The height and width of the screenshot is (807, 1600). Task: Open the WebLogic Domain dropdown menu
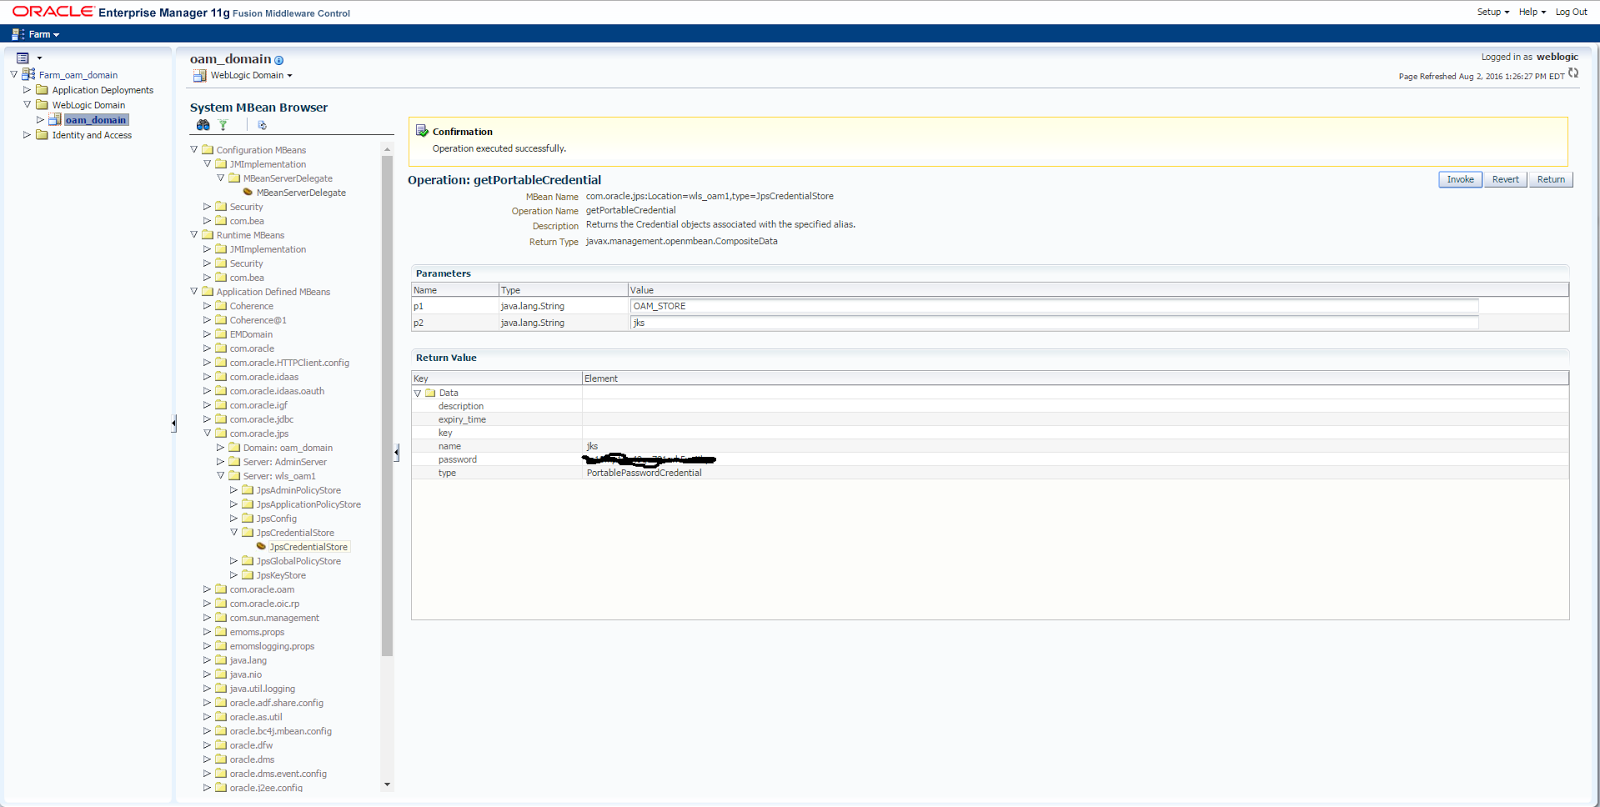coord(251,75)
